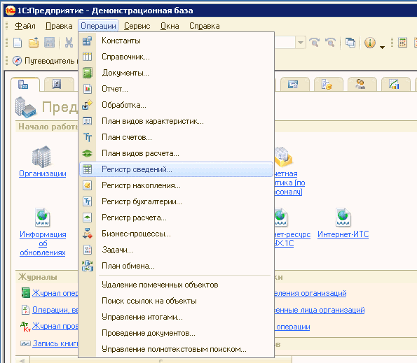Open the Сервис menu
Image resolution: width=417 pixels, height=363 pixels.
tap(137, 26)
